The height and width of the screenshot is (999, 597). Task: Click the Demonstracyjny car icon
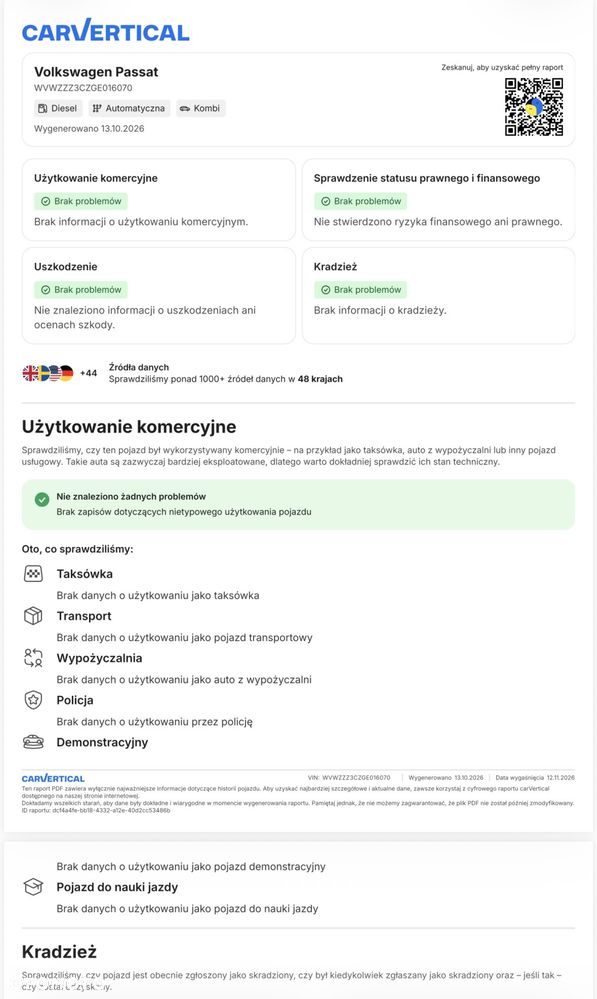point(33,742)
